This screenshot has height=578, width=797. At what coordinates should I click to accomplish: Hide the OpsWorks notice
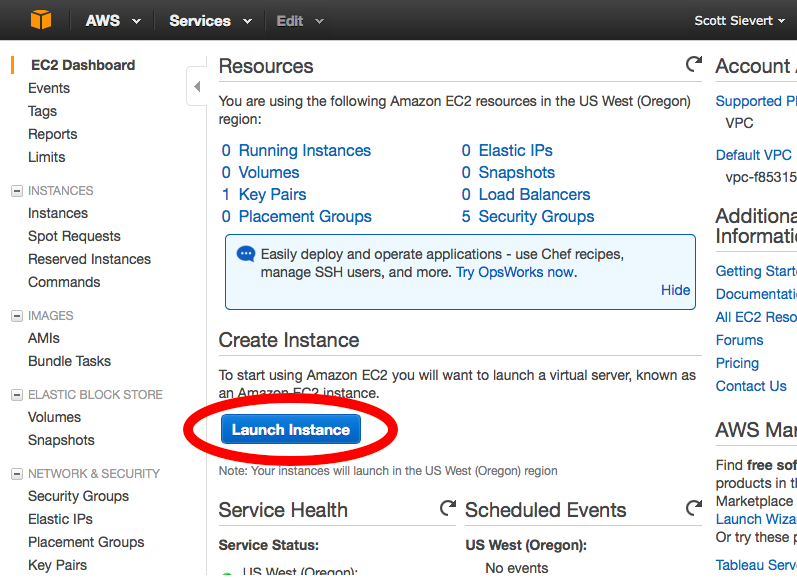[676, 290]
